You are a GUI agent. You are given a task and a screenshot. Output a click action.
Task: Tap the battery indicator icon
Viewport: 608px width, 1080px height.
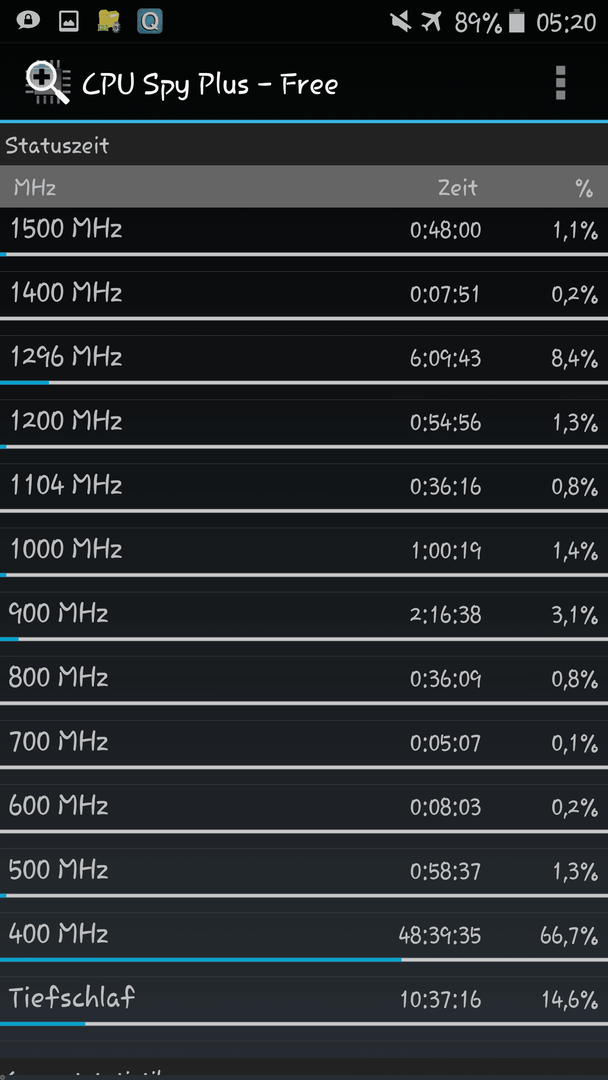pyautogui.click(x=516, y=23)
